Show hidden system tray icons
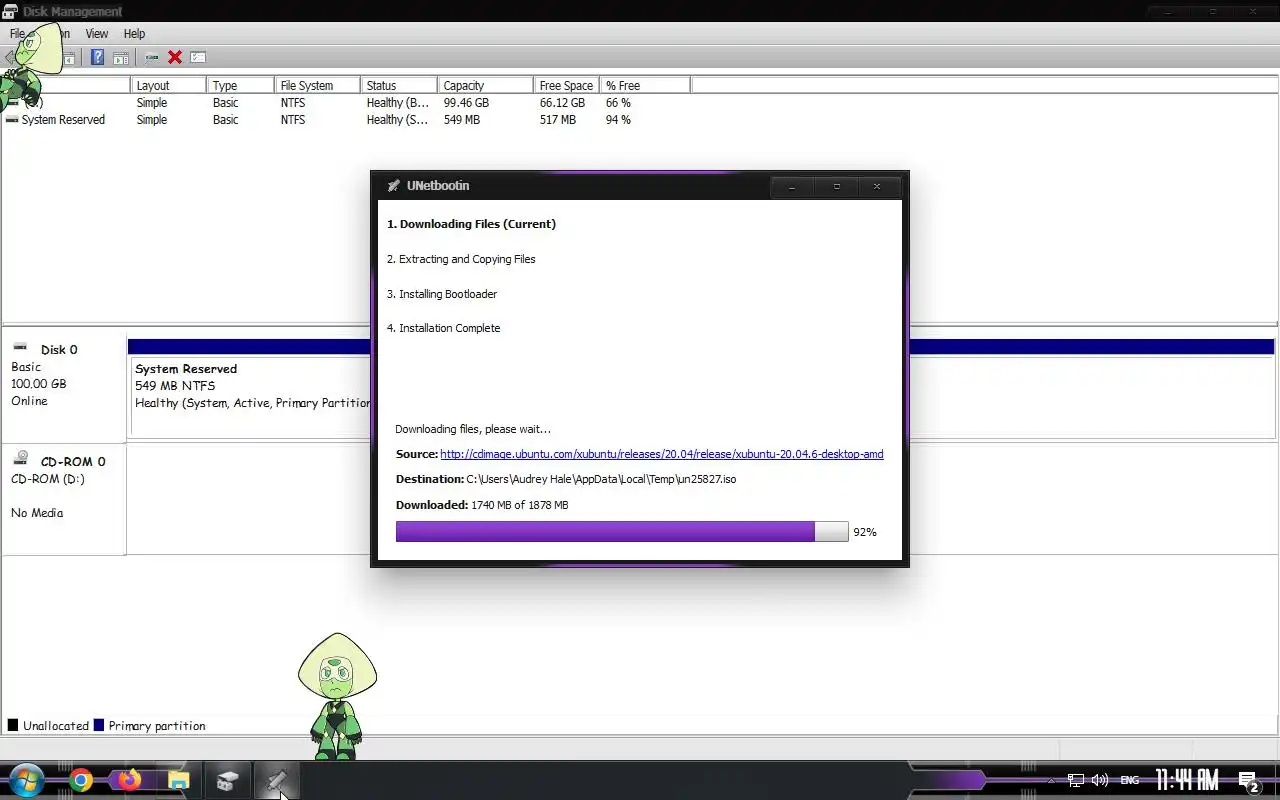Image resolution: width=1280 pixels, height=800 pixels. [x=1051, y=780]
